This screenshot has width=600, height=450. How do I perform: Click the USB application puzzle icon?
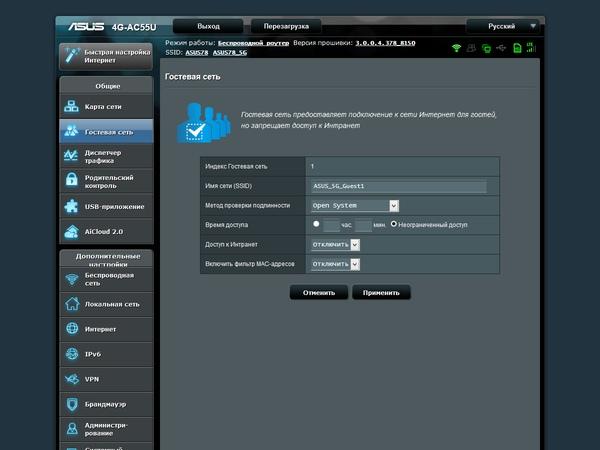(x=71, y=206)
